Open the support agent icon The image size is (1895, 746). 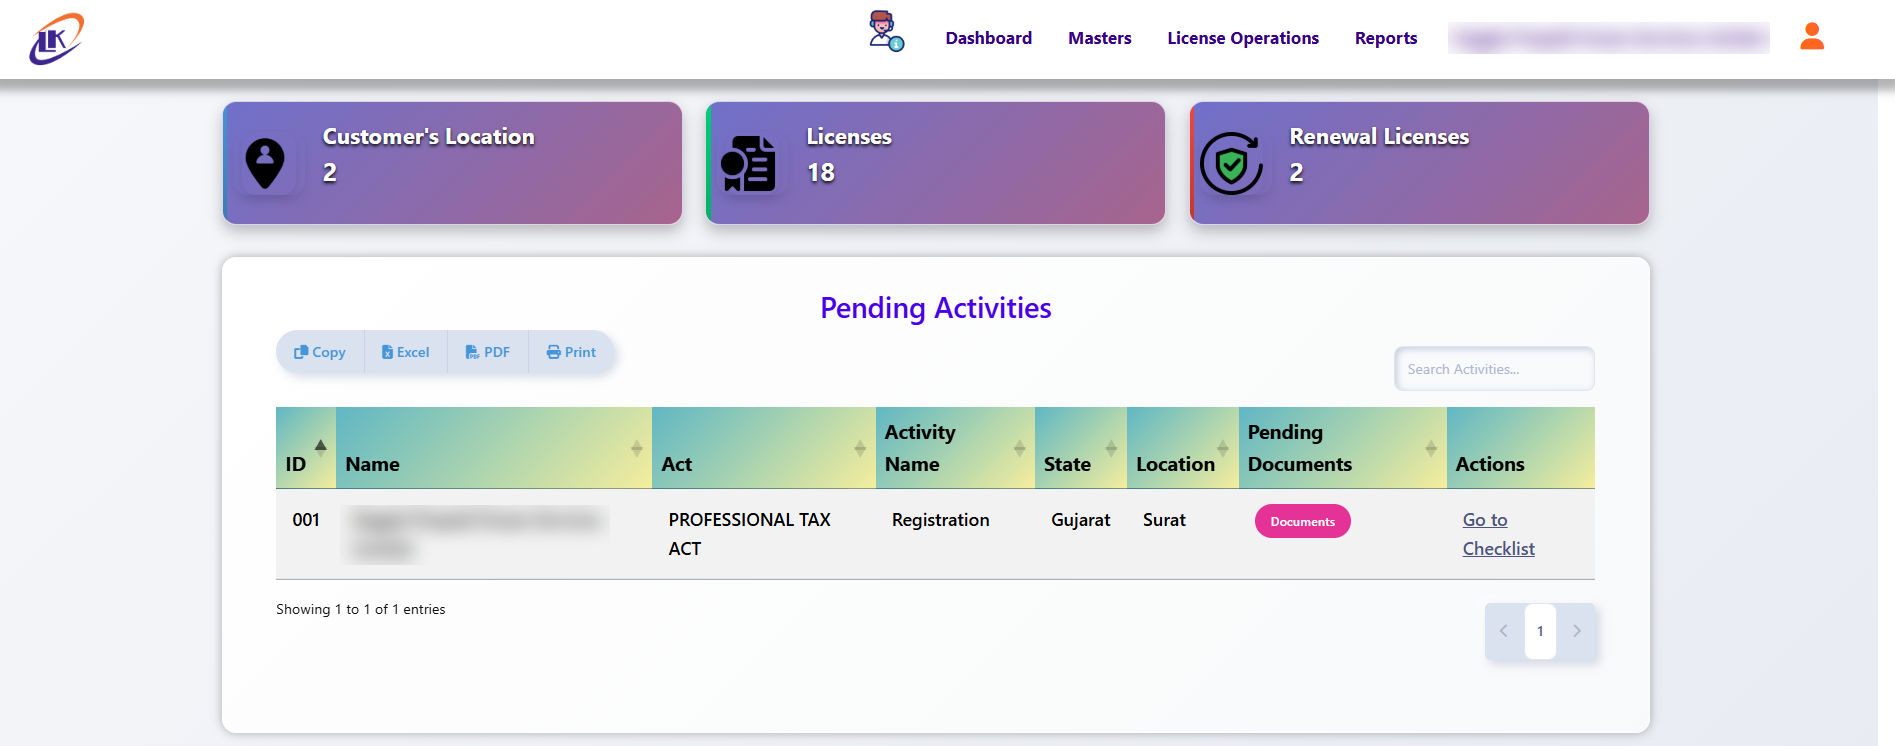886,31
